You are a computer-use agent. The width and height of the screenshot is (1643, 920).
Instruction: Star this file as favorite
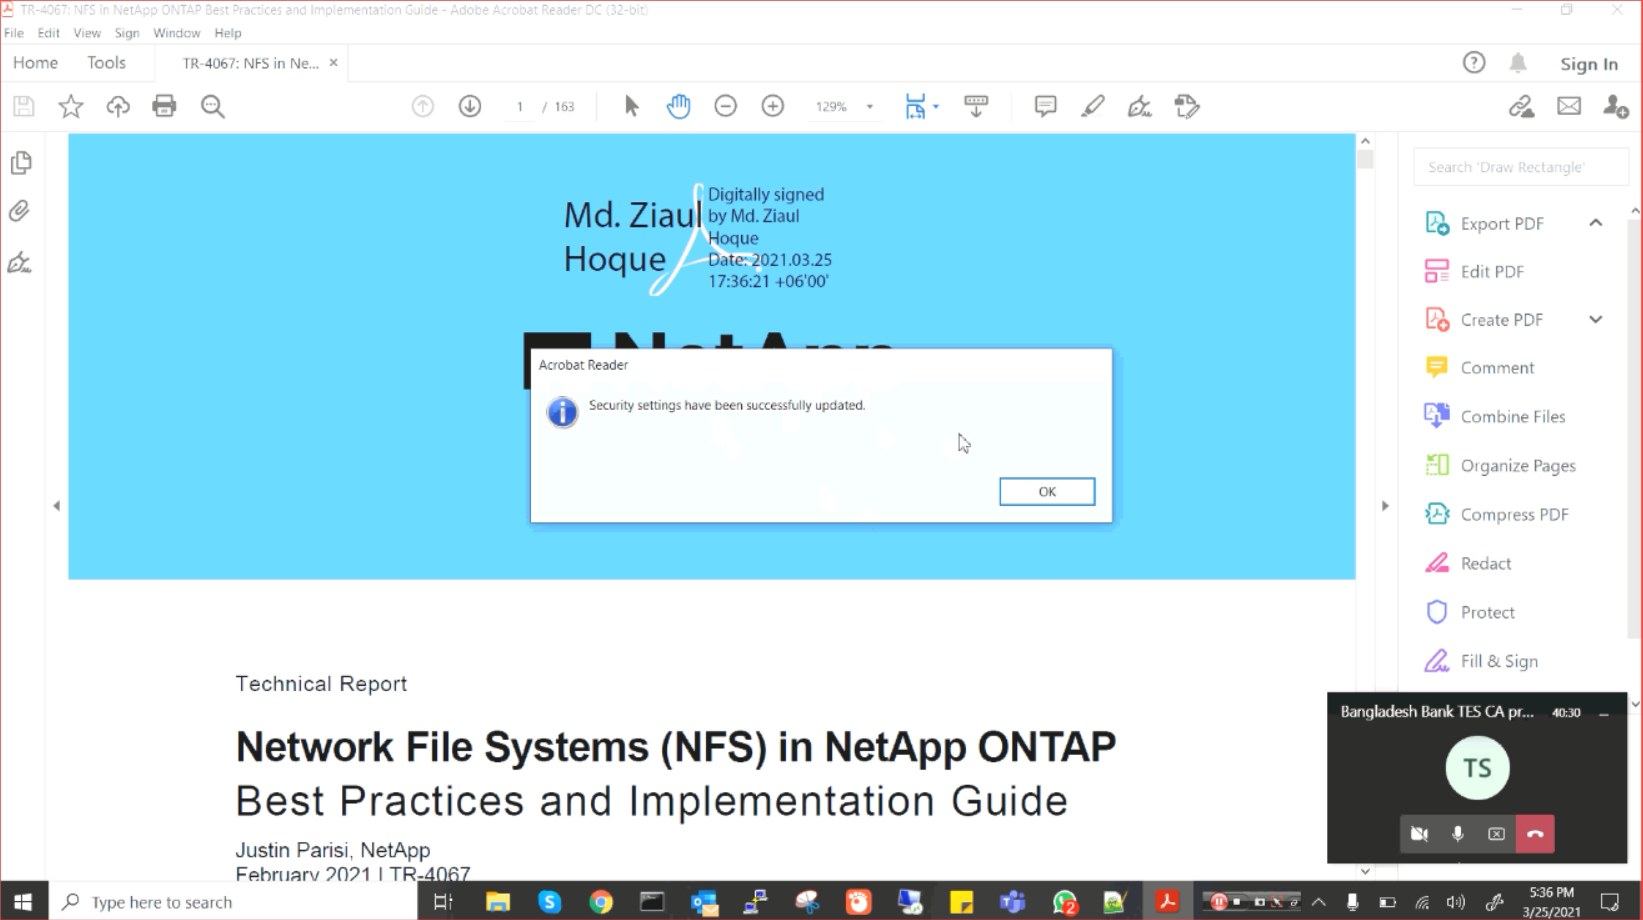point(71,106)
